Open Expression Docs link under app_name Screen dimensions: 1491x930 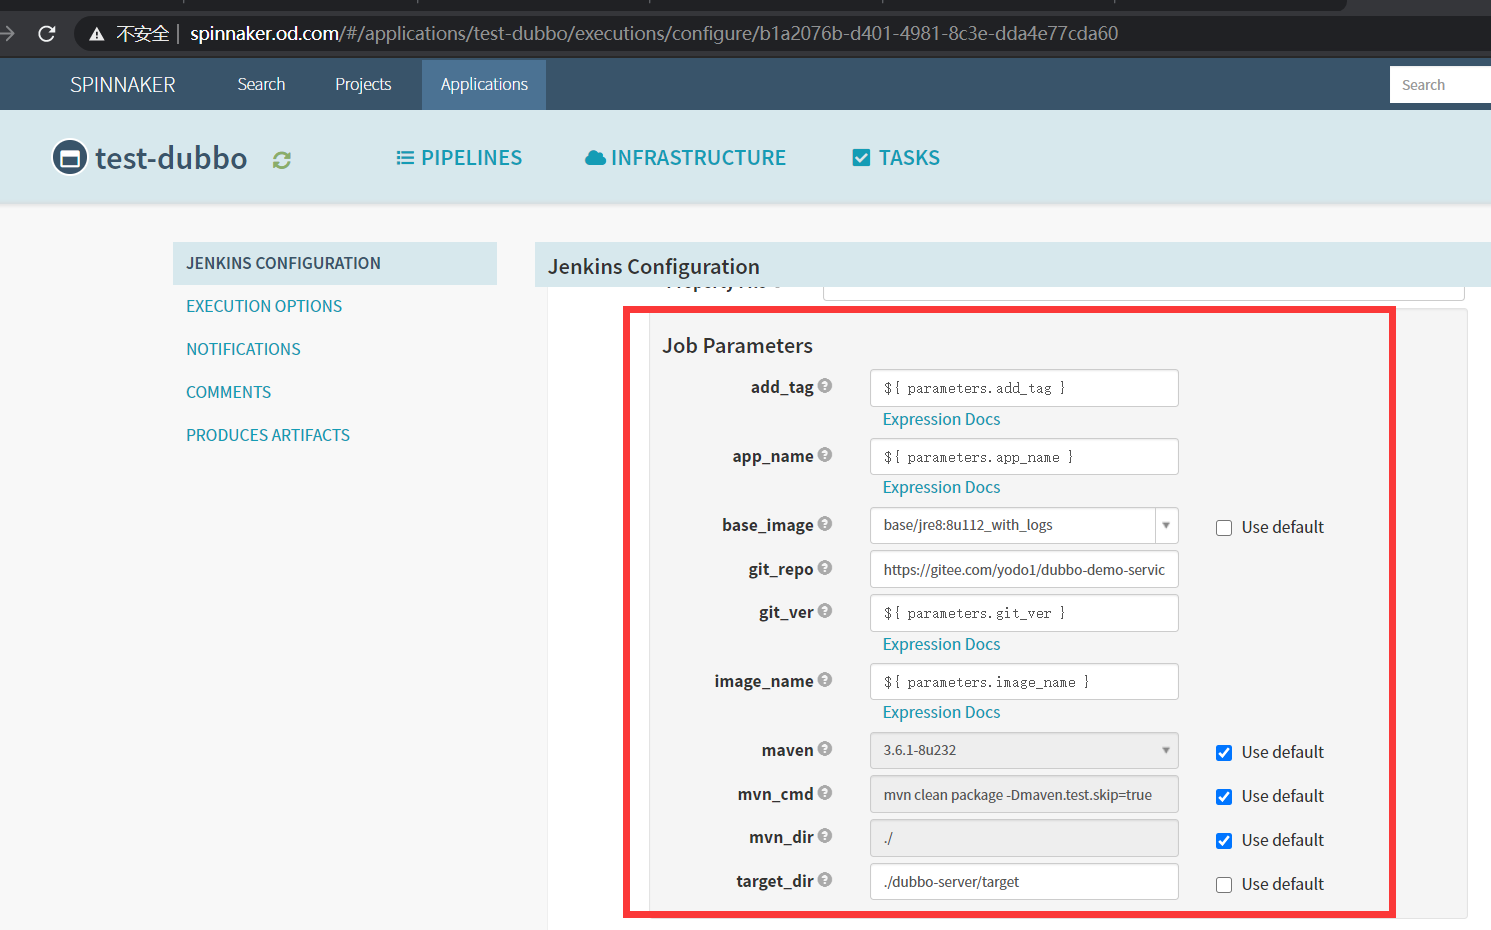941,487
